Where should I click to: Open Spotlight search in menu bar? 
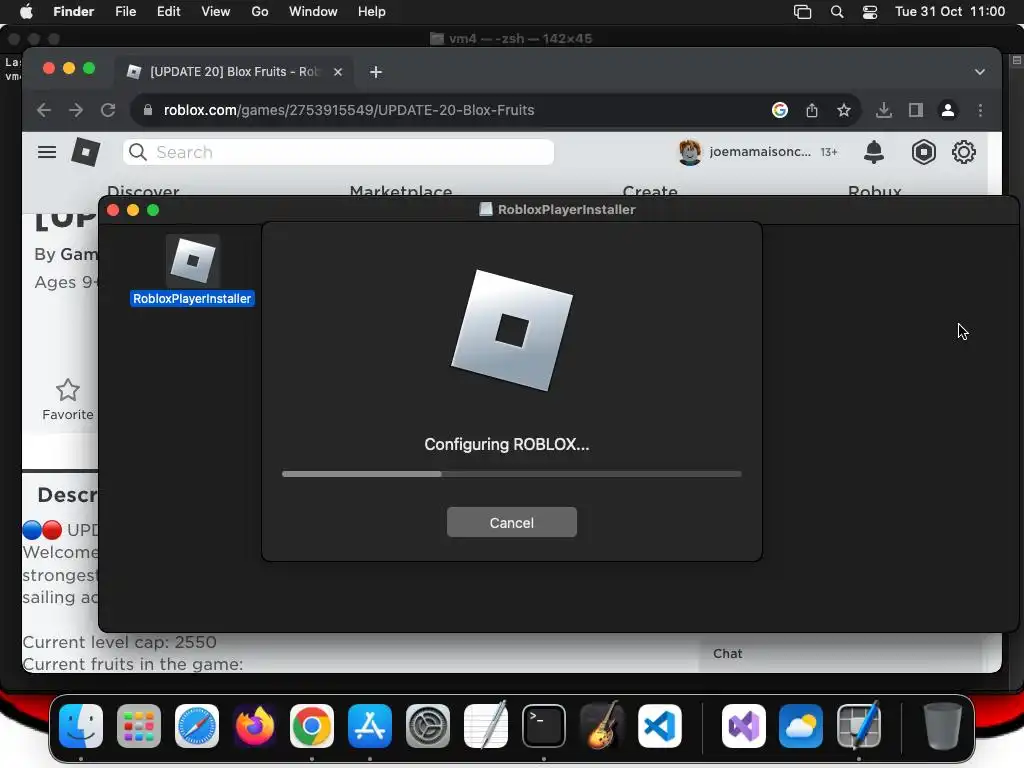[837, 12]
